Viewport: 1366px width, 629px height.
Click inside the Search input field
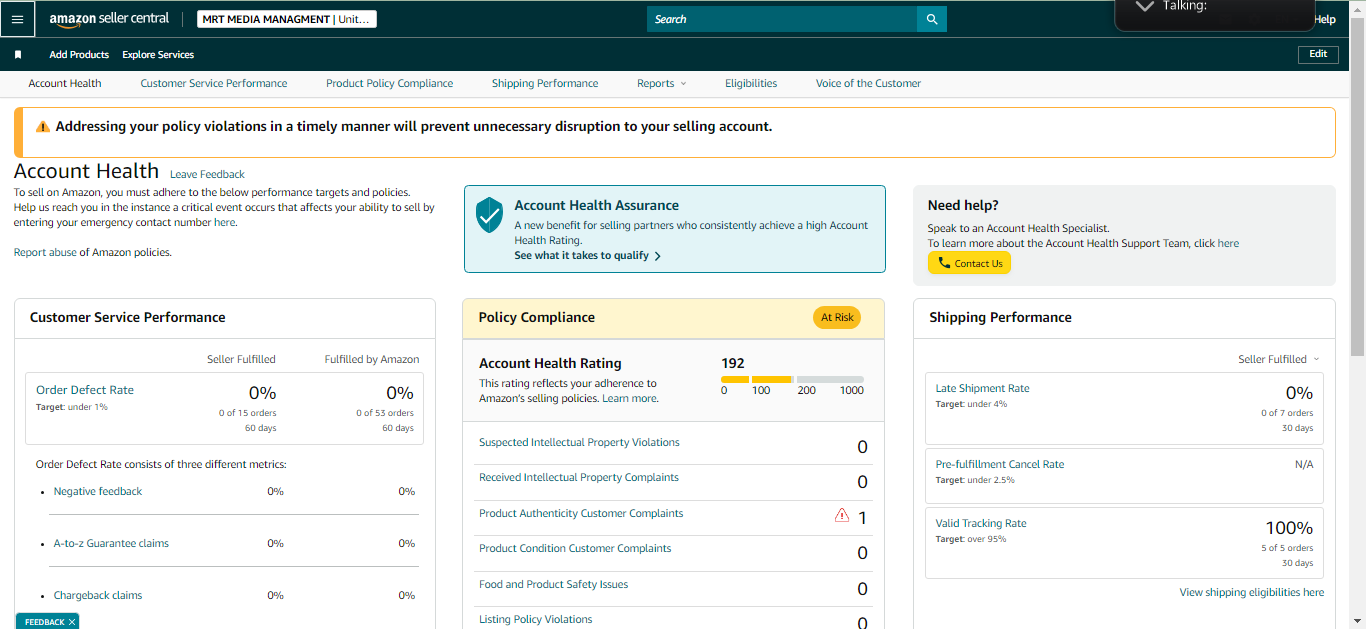point(782,19)
